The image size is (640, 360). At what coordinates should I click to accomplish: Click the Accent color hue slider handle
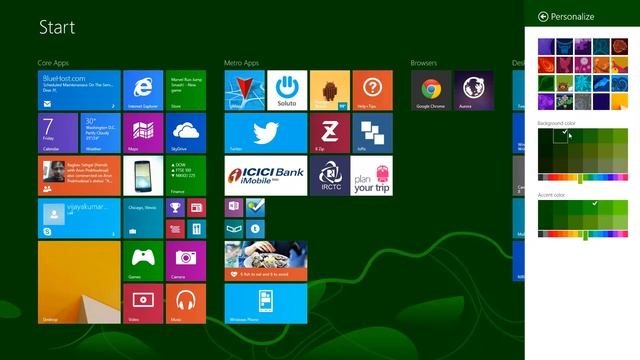click(x=585, y=235)
